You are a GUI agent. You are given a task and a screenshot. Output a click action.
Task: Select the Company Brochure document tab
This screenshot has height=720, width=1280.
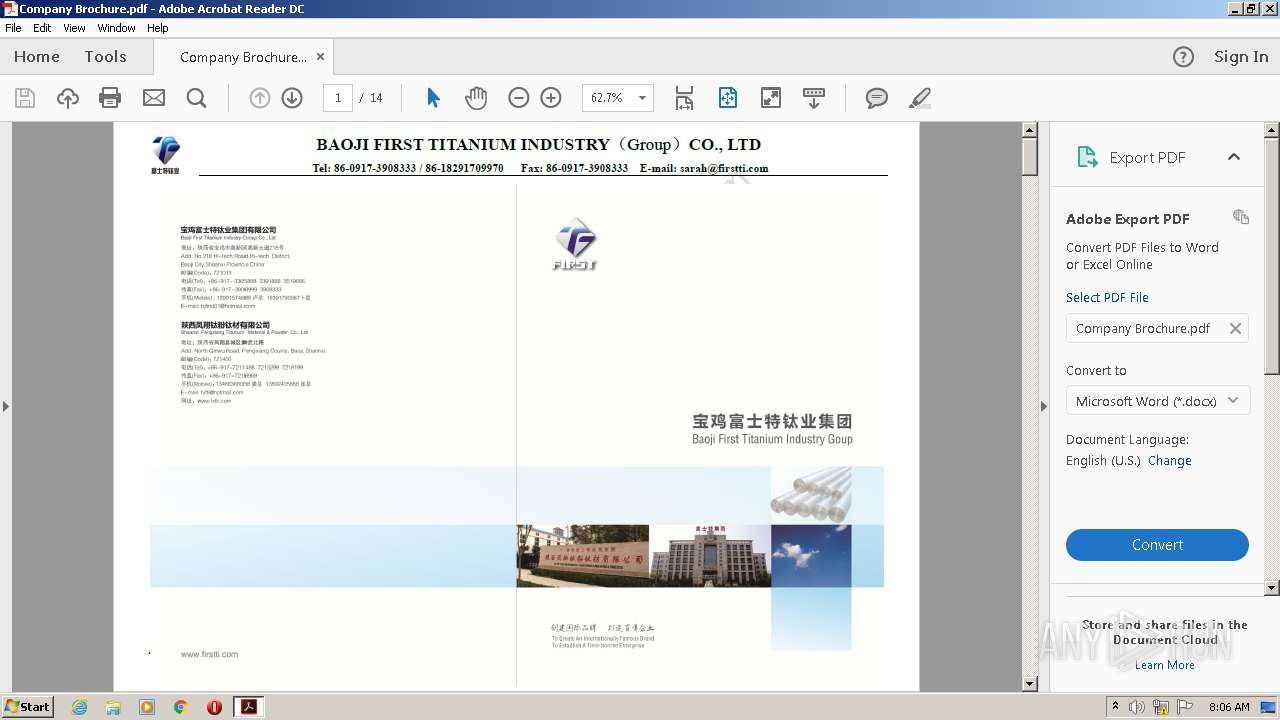pyautogui.click(x=243, y=57)
